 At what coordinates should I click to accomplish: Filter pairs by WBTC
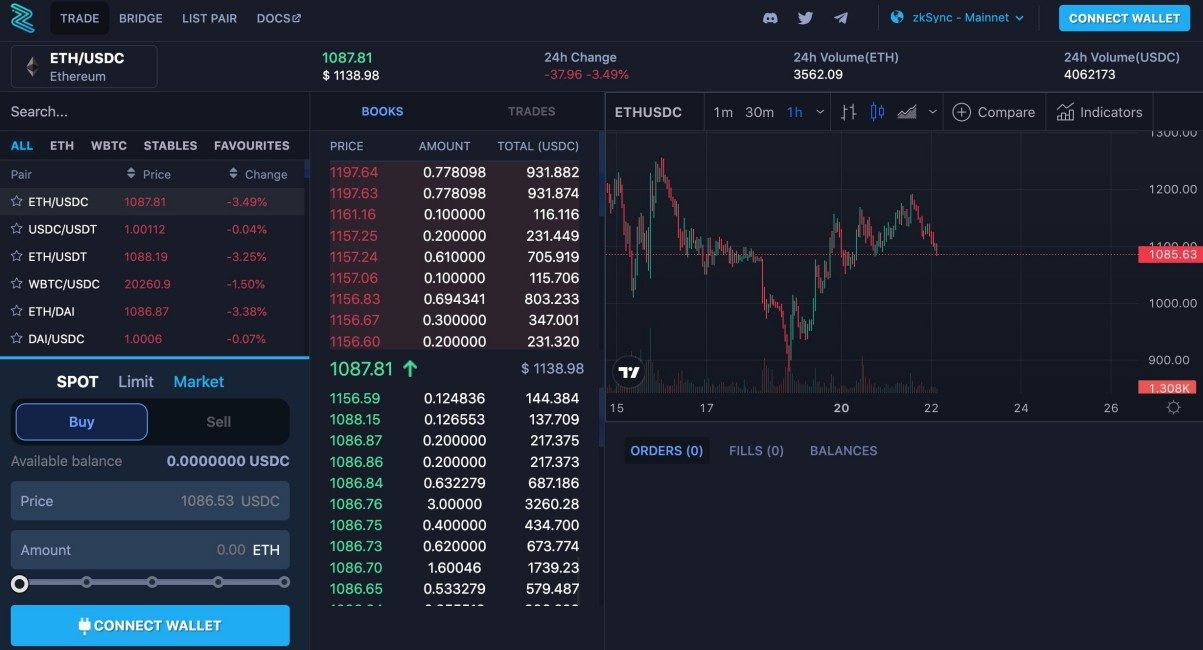tap(109, 145)
